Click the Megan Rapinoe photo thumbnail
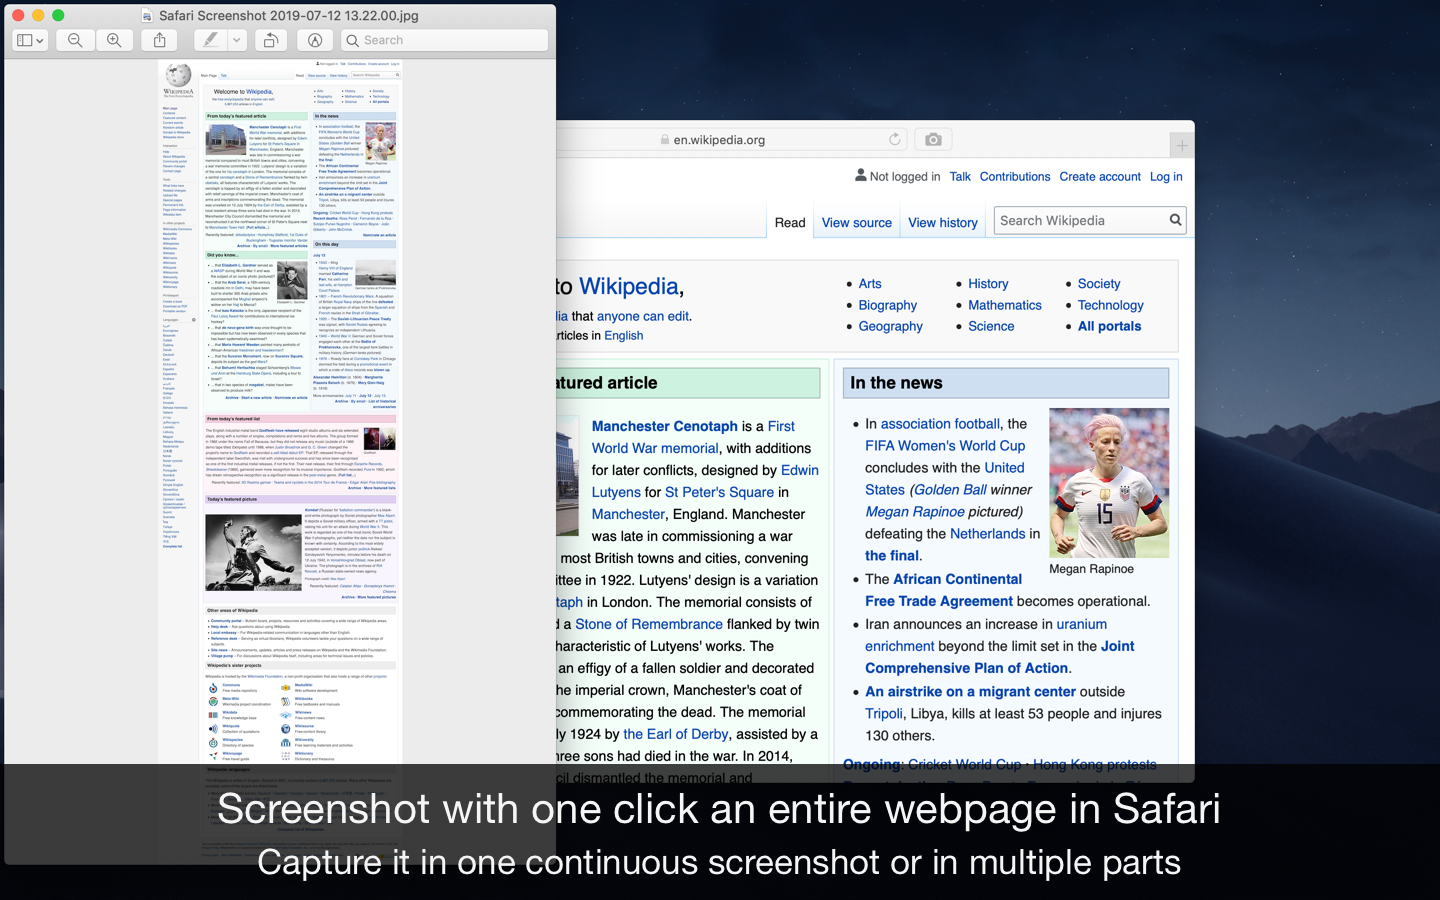1440x900 pixels. tap(1109, 482)
